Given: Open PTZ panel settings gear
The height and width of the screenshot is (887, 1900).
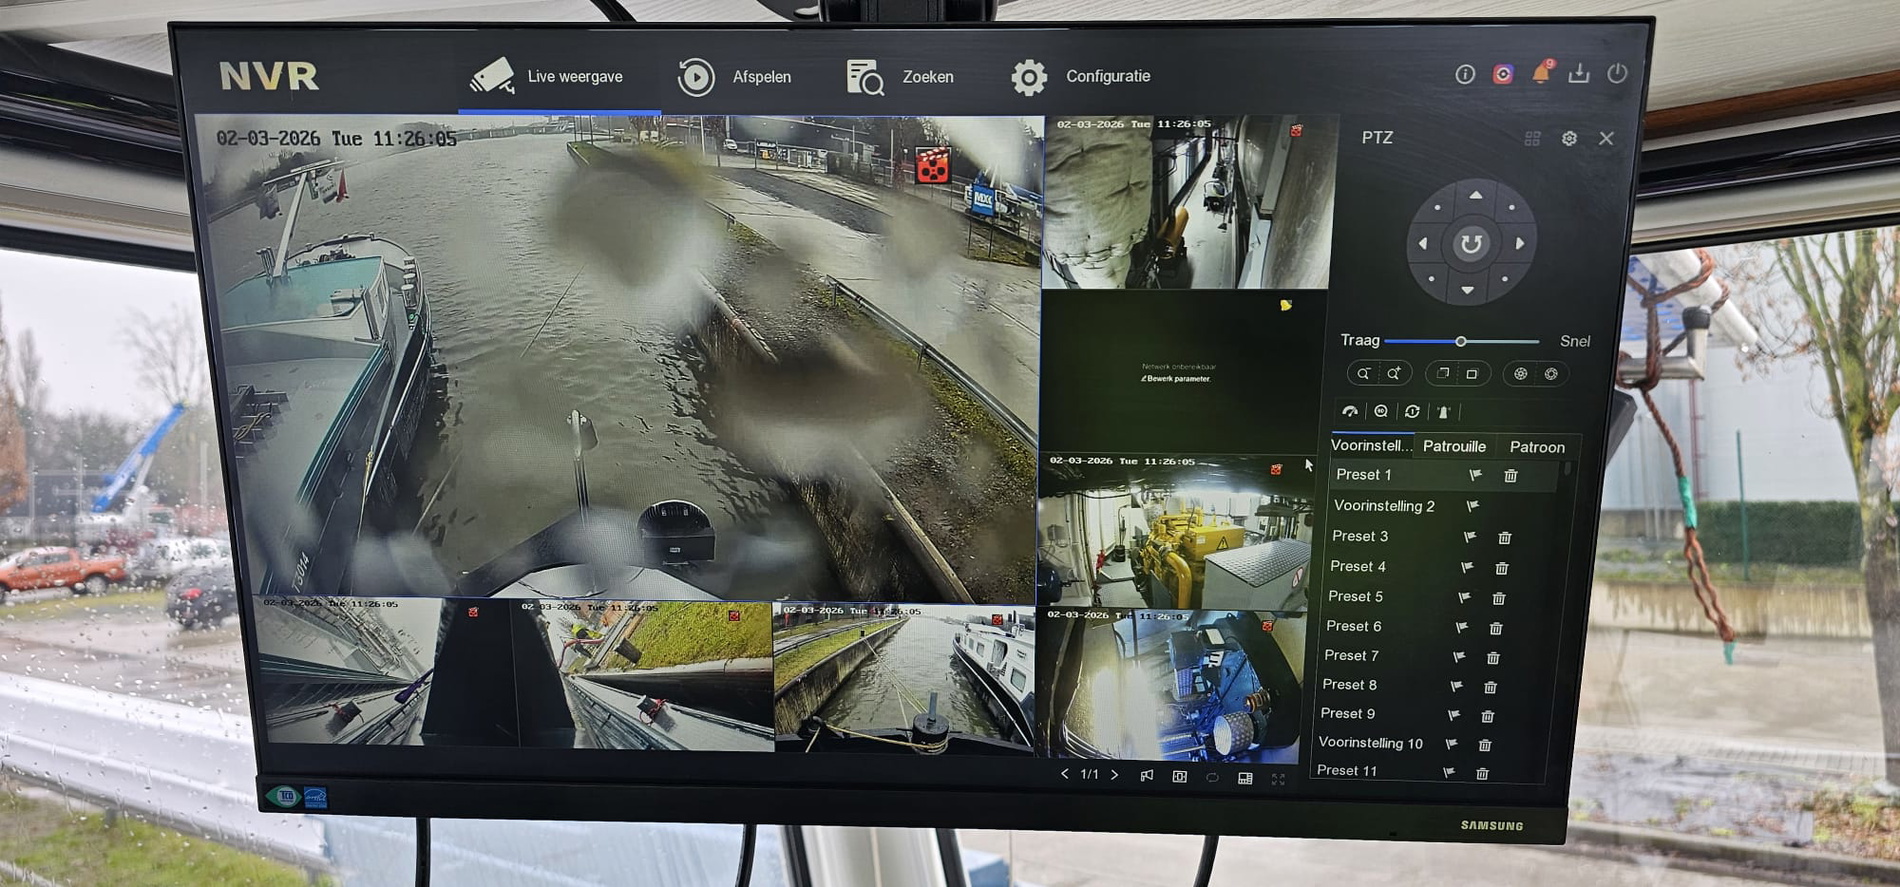Looking at the screenshot, I should 1569,138.
